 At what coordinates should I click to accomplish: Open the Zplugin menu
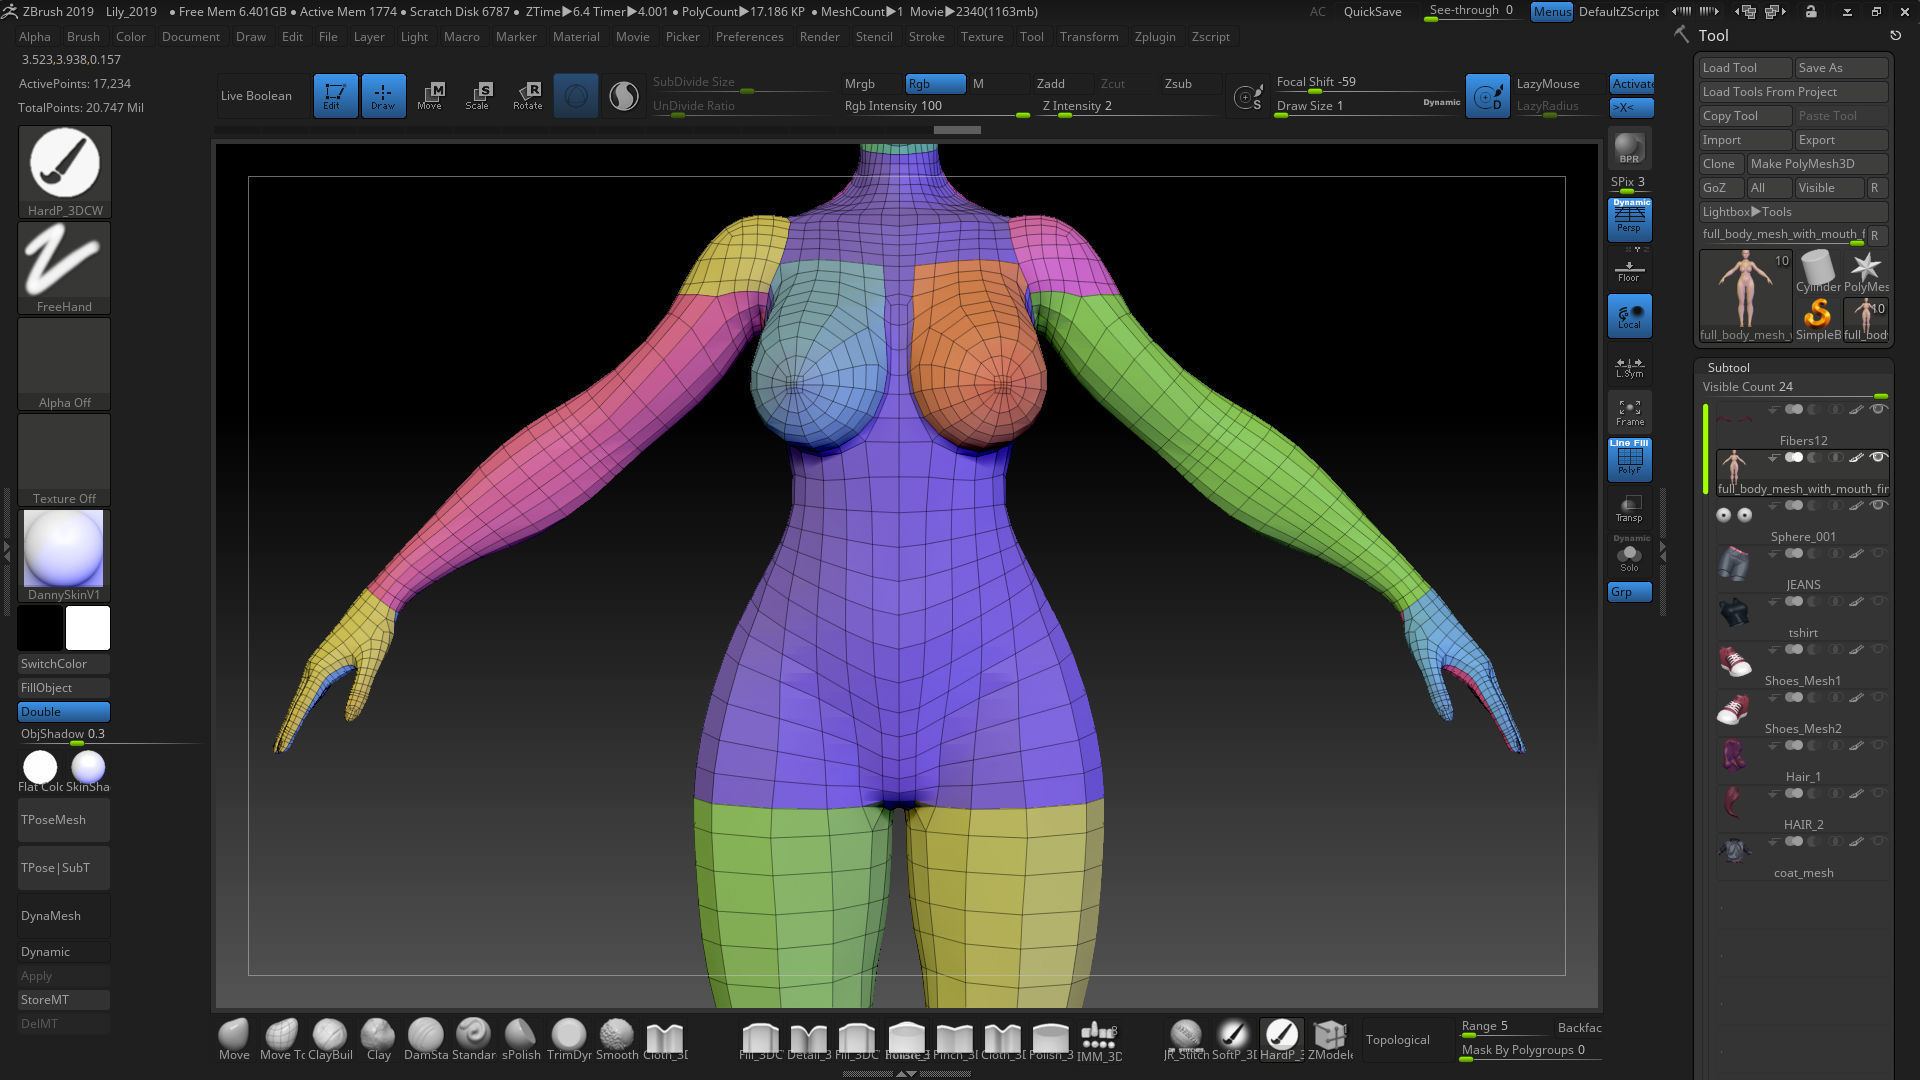click(1155, 37)
